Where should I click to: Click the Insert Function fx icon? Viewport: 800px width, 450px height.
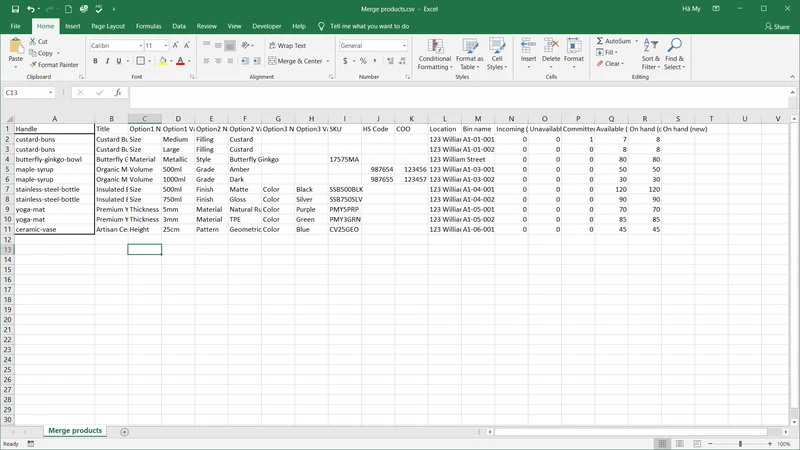pyautogui.click(x=118, y=93)
